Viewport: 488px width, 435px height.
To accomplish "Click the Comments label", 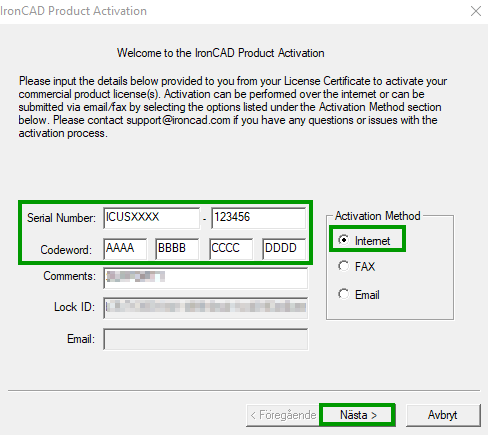I will [x=69, y=276].
